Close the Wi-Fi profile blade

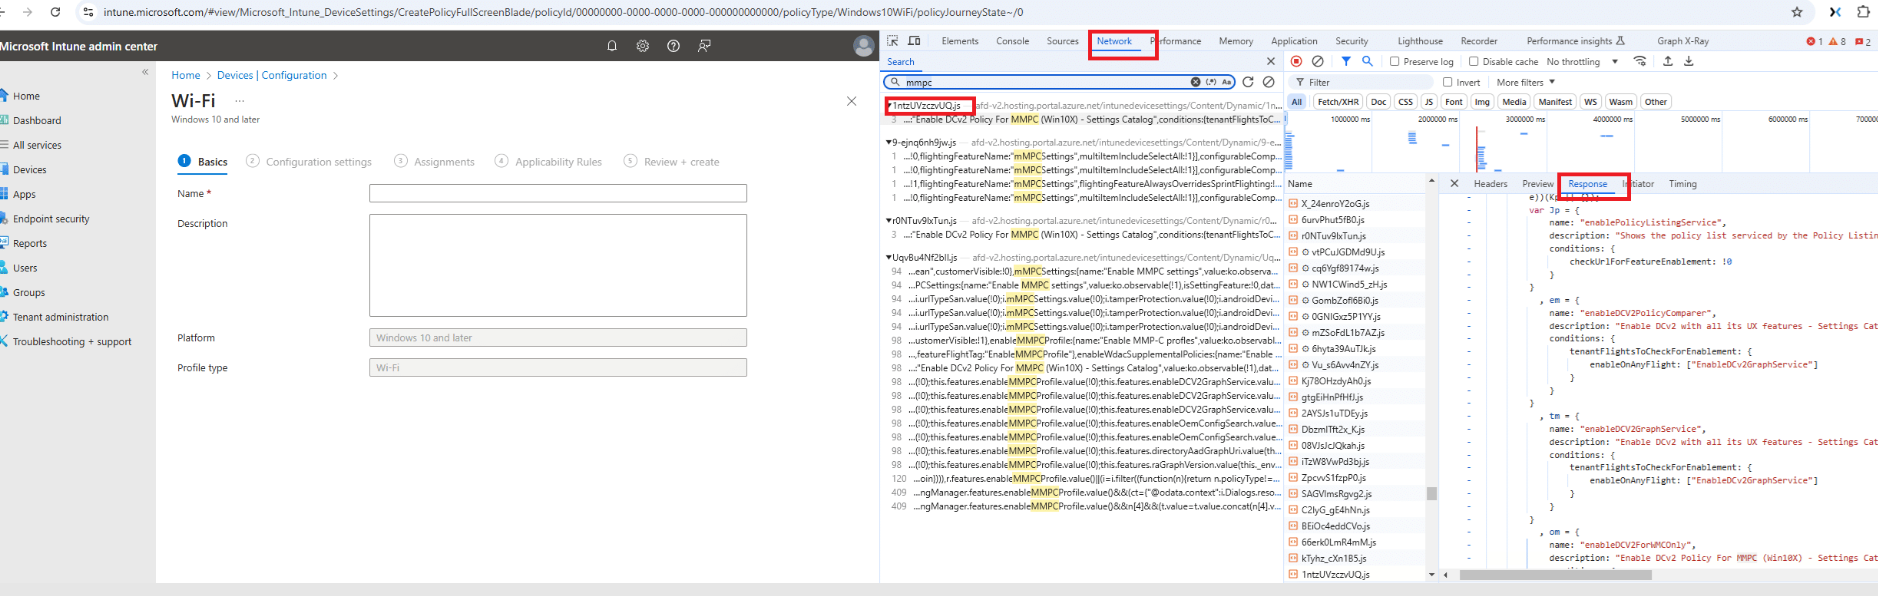click(851, 101)
